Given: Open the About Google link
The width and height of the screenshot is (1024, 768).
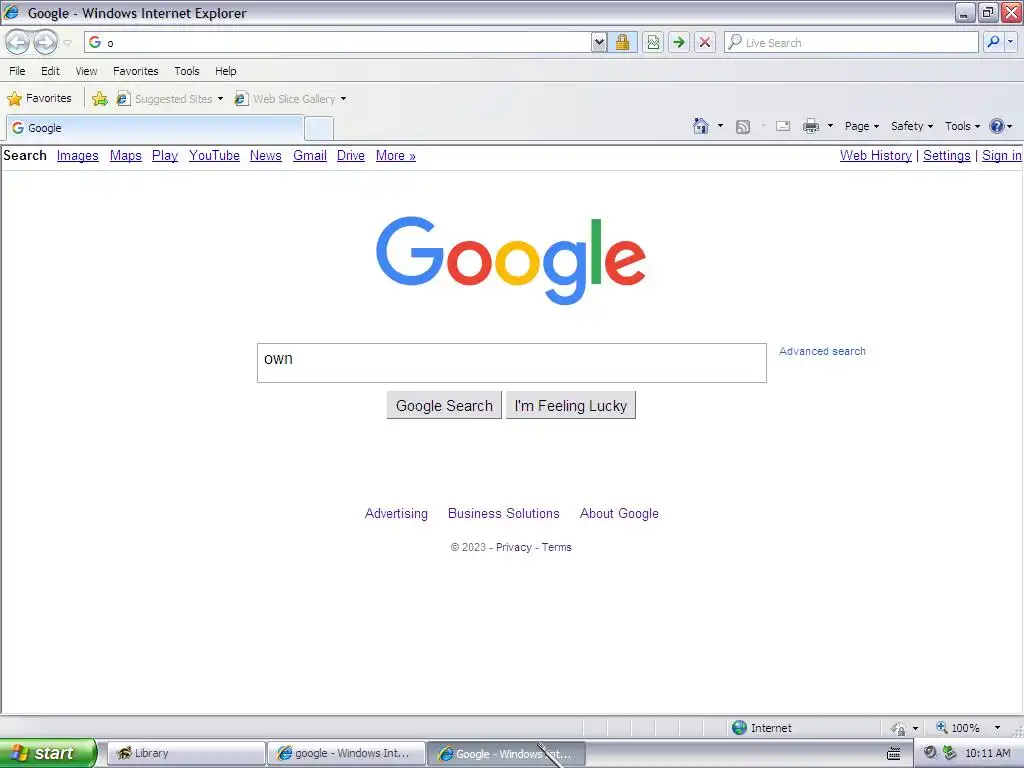Looking at the screenshot, I should [x=619, y=513].
